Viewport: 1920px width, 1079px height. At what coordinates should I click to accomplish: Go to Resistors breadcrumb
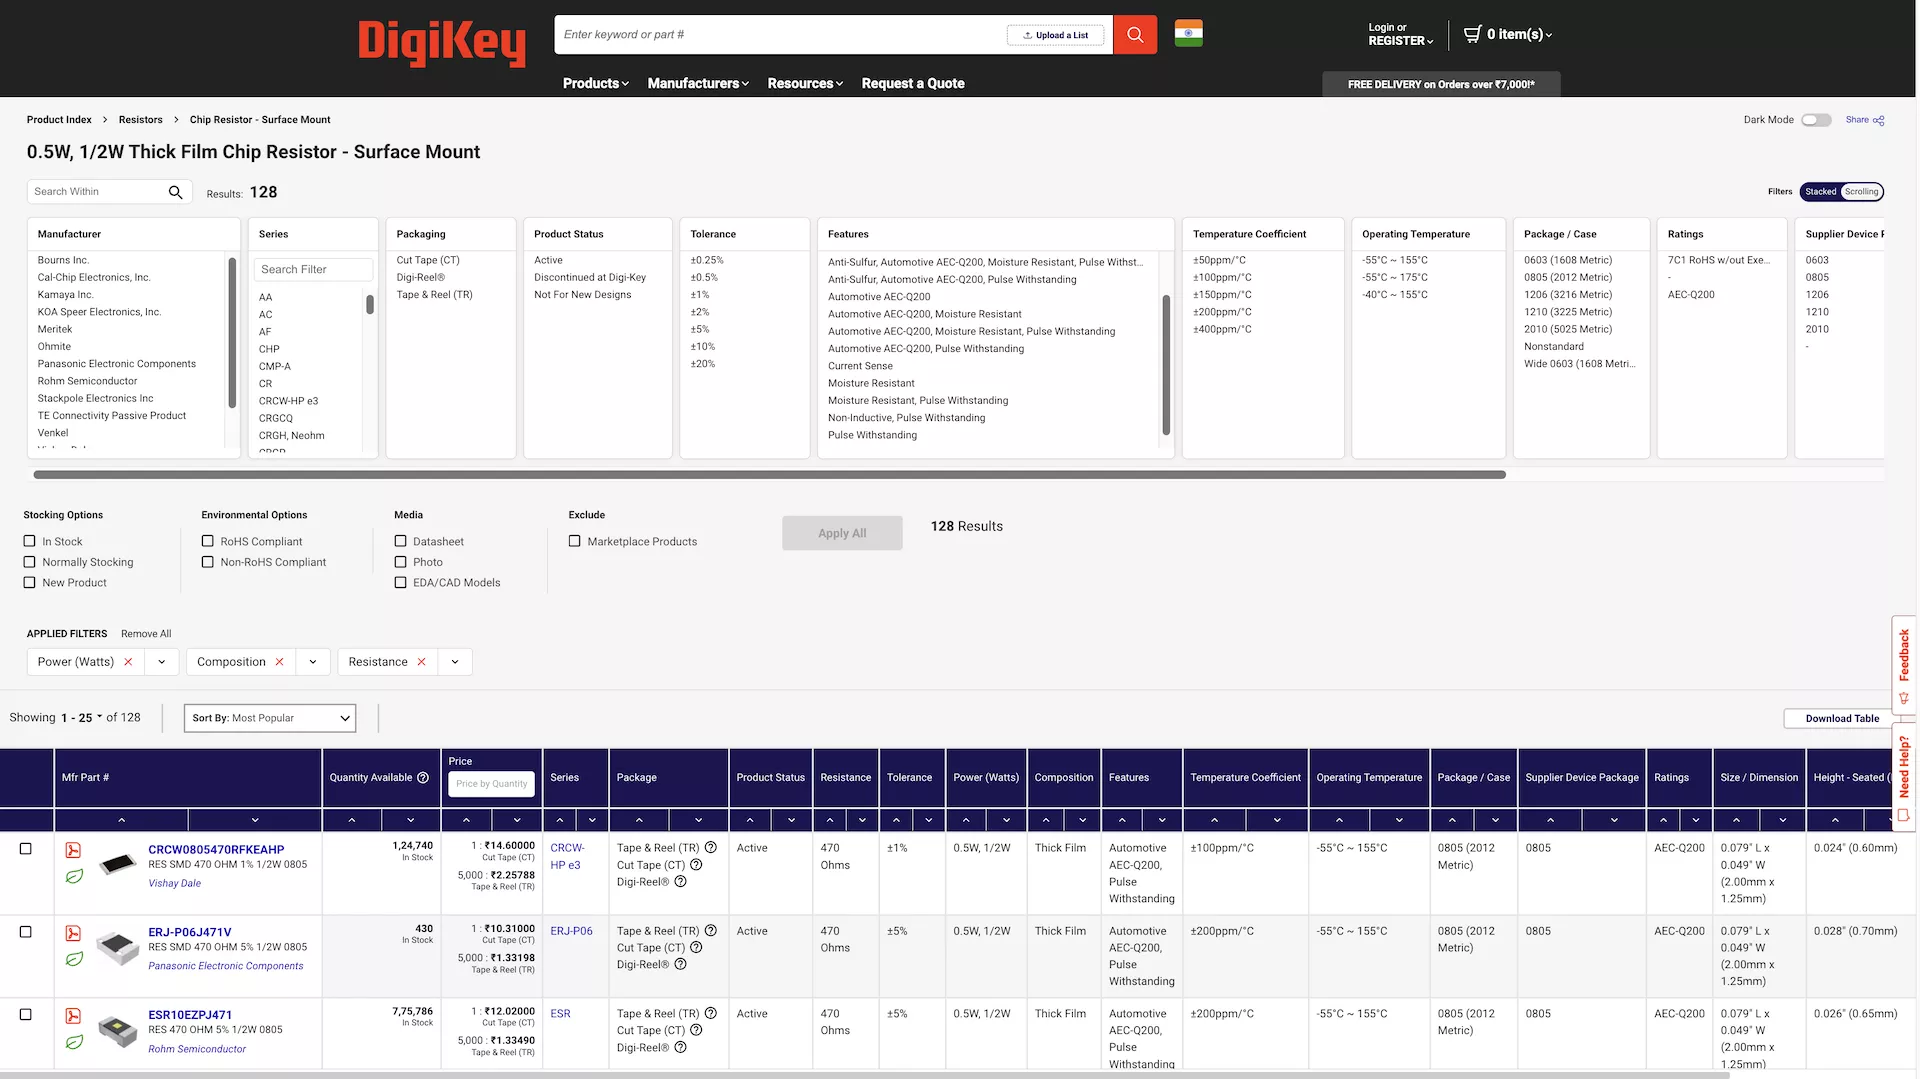tap(140, 120)
